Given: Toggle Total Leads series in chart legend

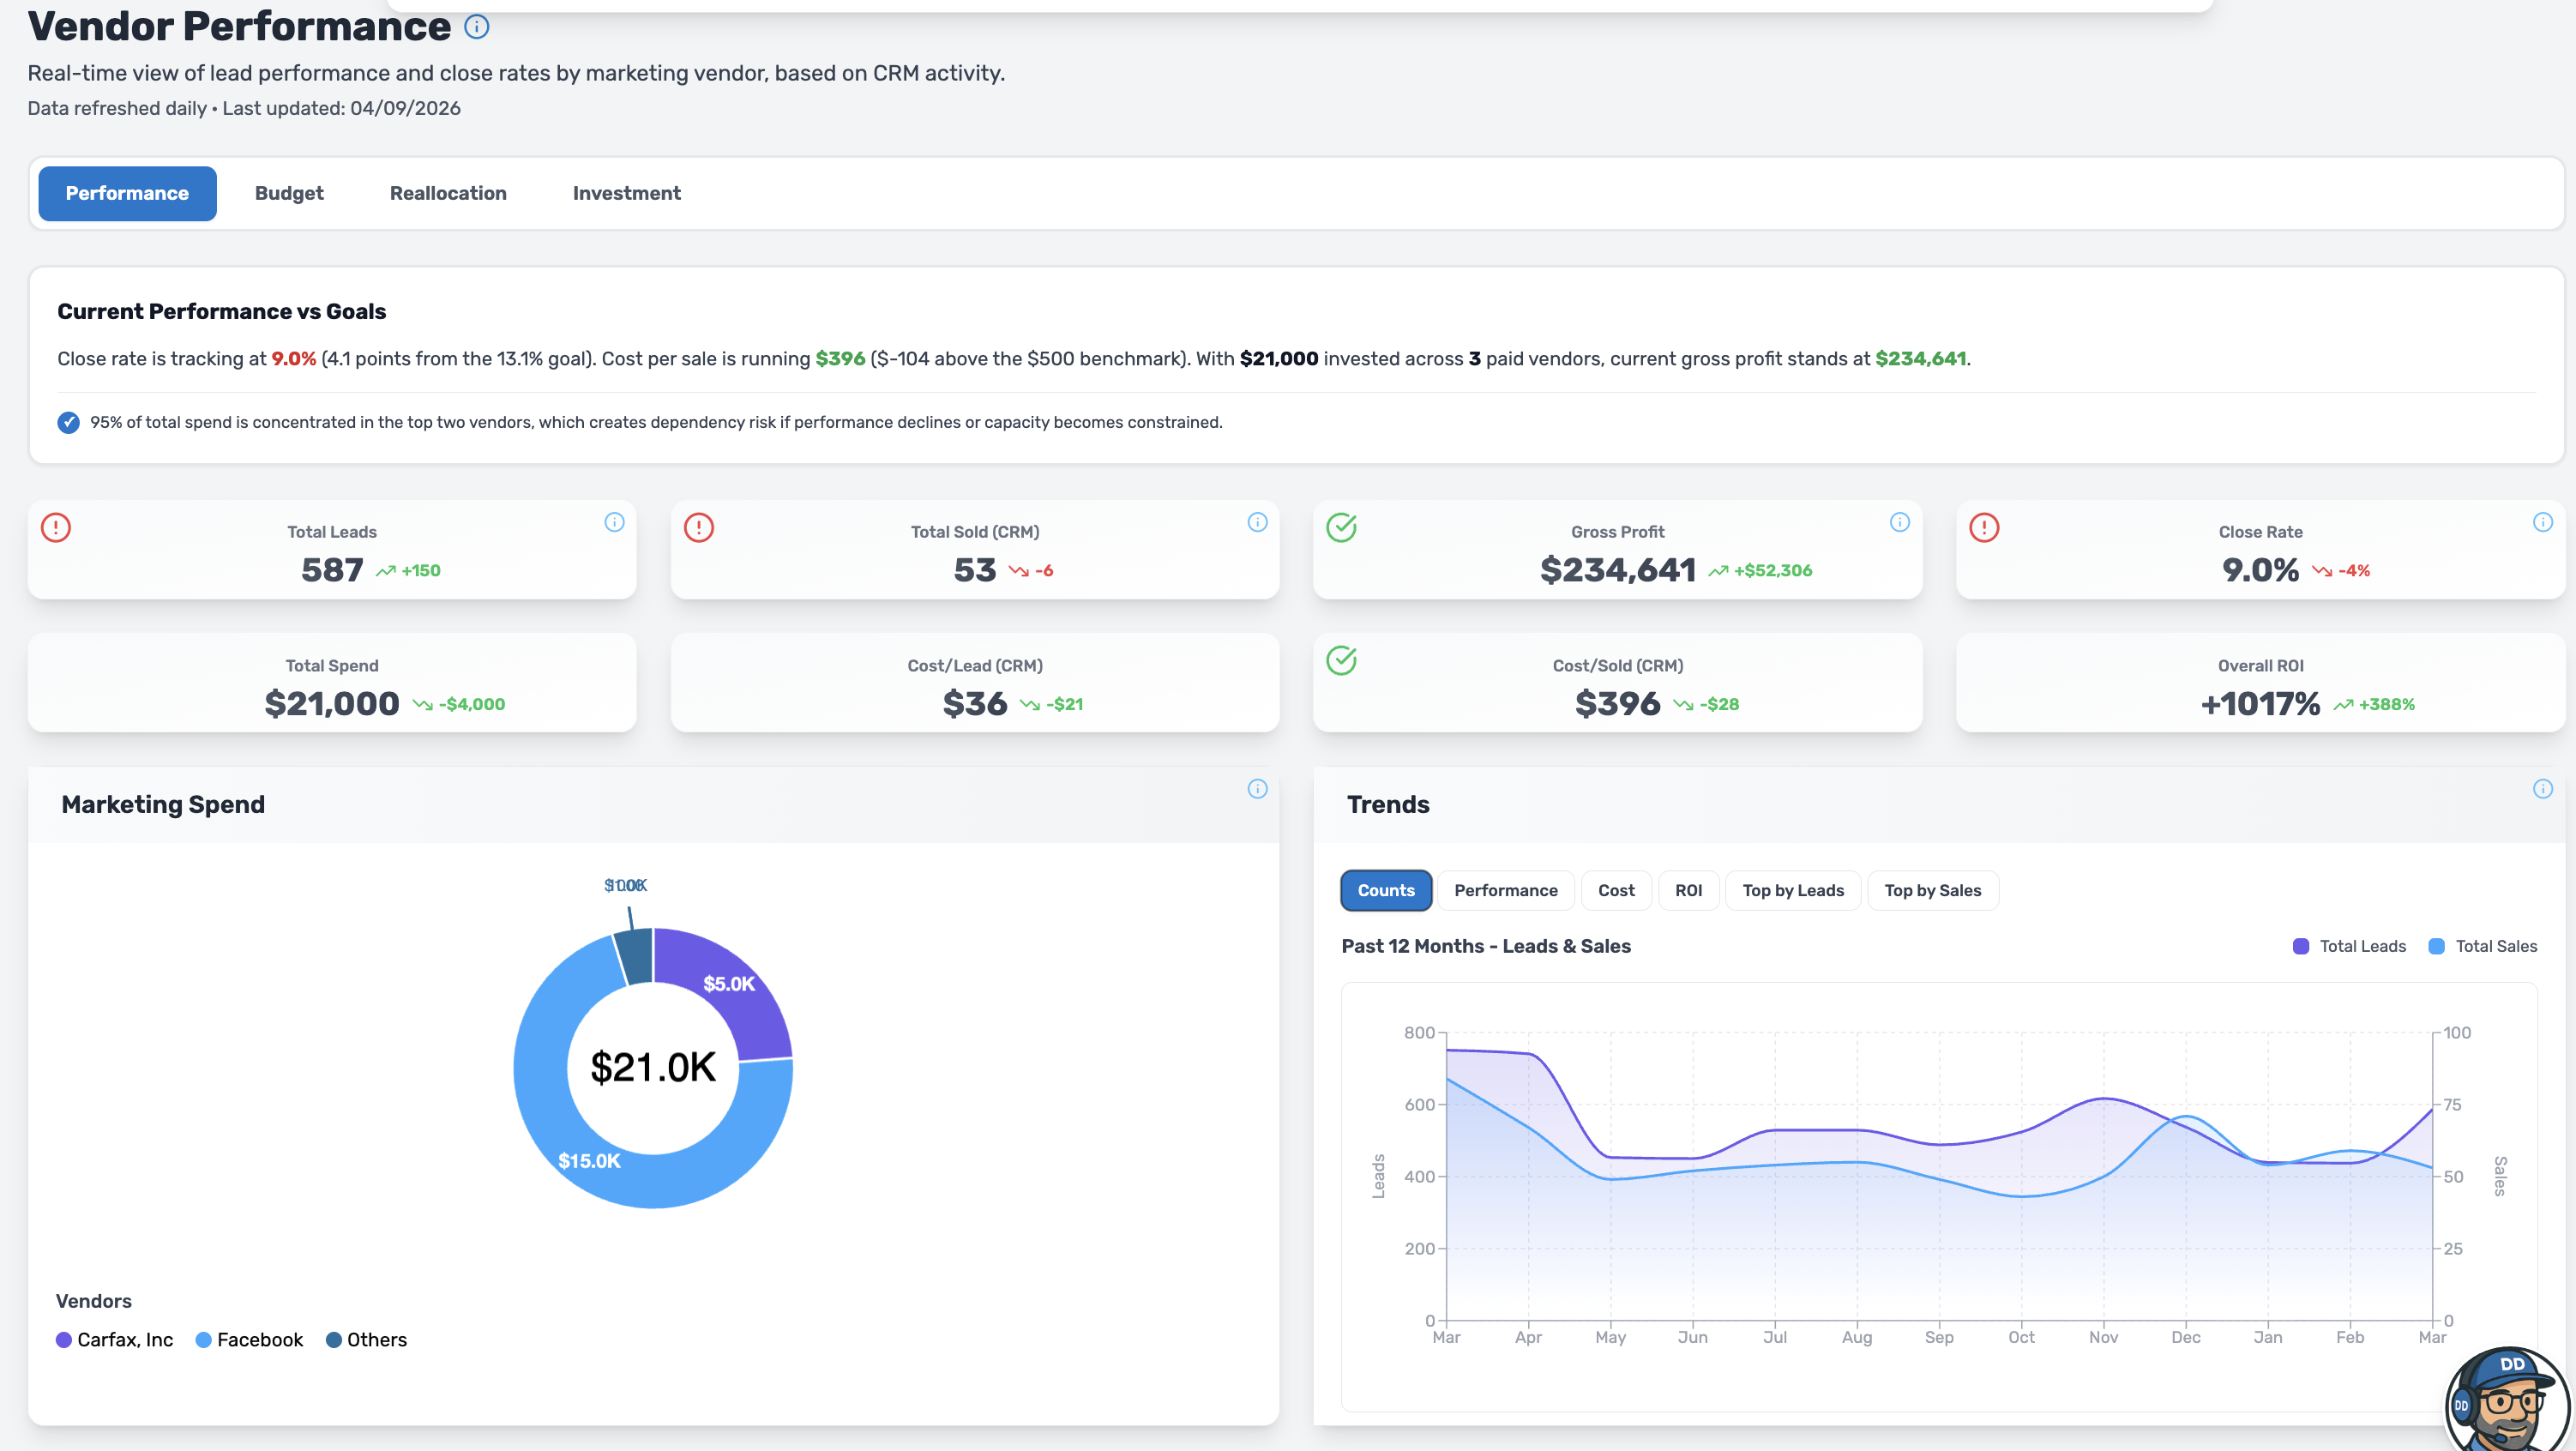Looking at the screenshot, I should coord(2349,946).
